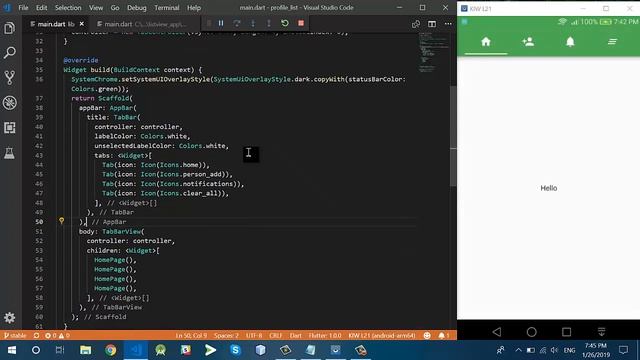Open More Actions ellipsis in editor
640x360 pixels.
click(448, 24)
